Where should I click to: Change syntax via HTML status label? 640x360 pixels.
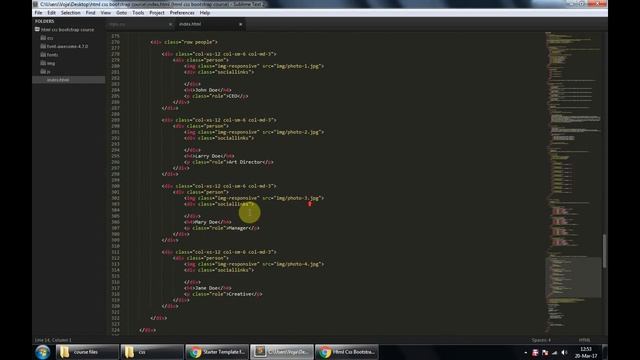(584, 340)
